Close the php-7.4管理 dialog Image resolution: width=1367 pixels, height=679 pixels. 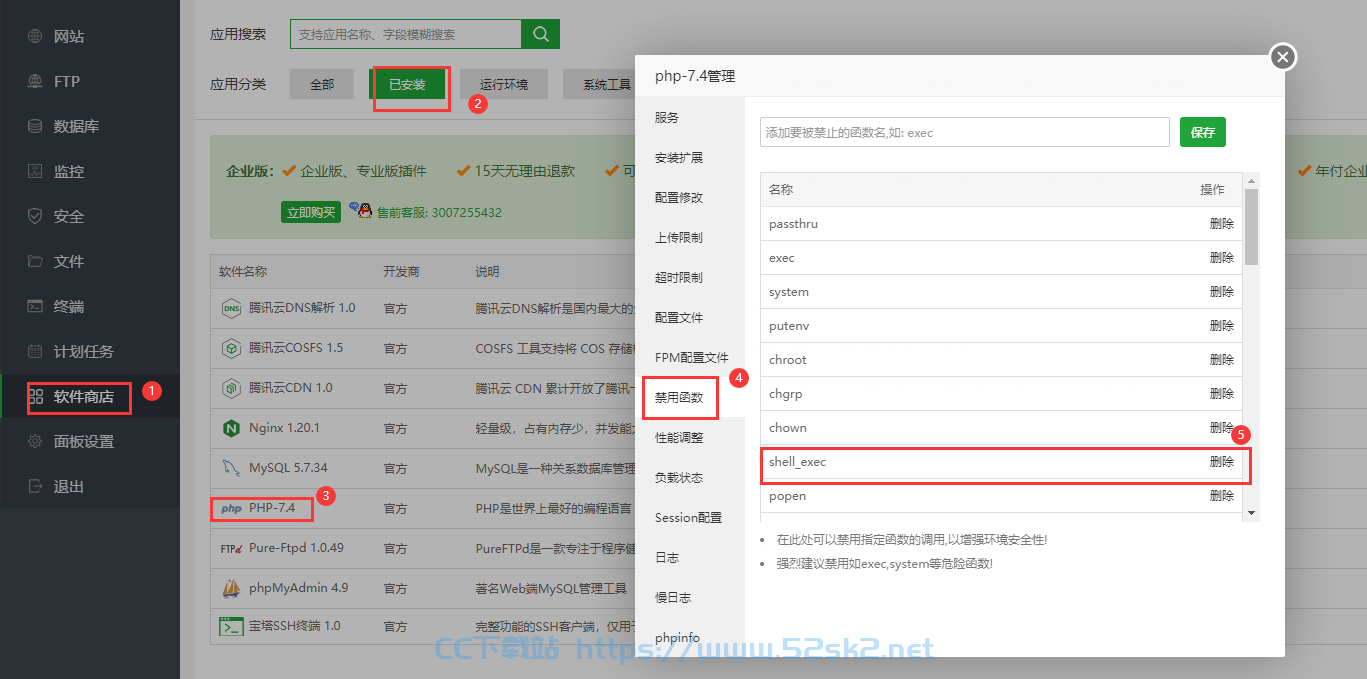coord(1283,57)
